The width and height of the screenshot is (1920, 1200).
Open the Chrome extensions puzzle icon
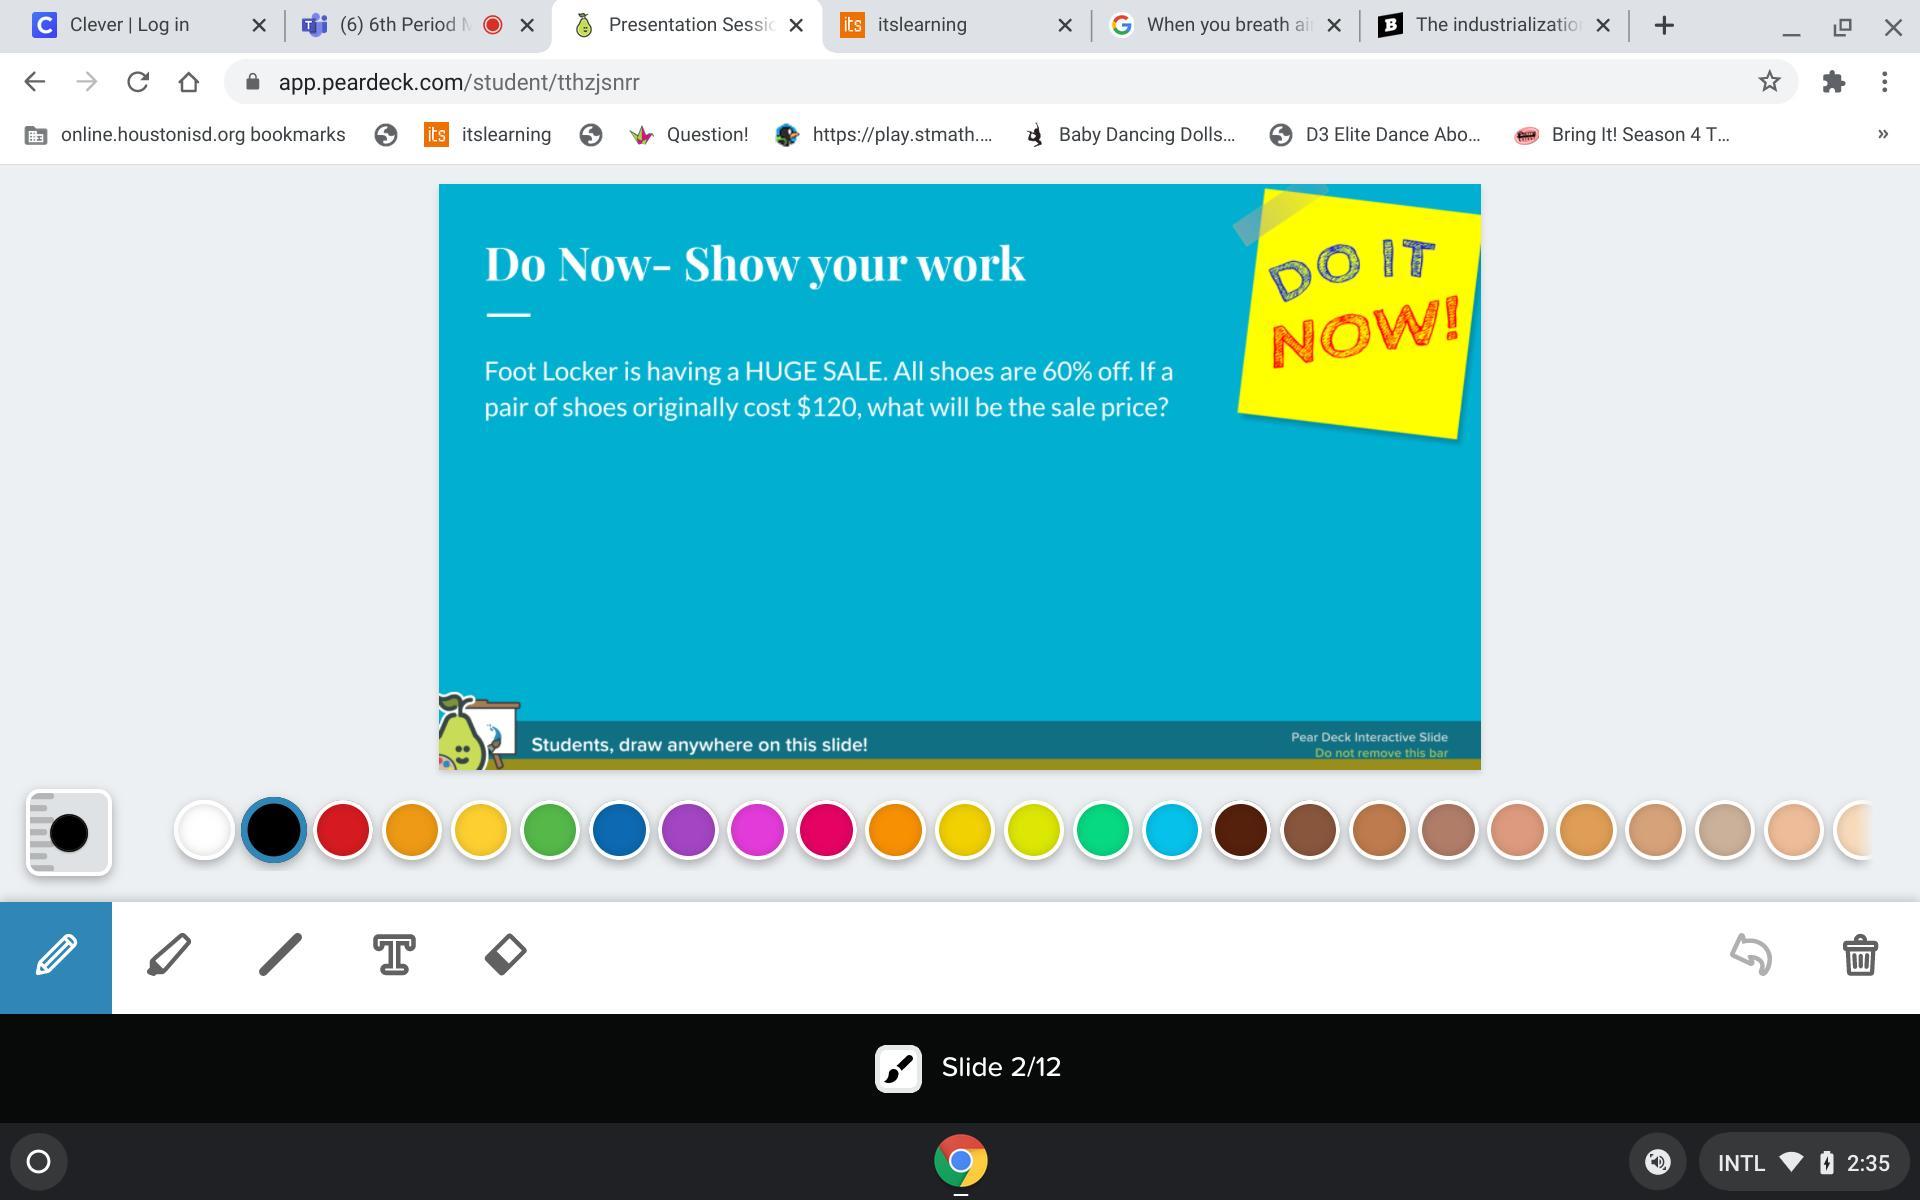point(1833,82)
